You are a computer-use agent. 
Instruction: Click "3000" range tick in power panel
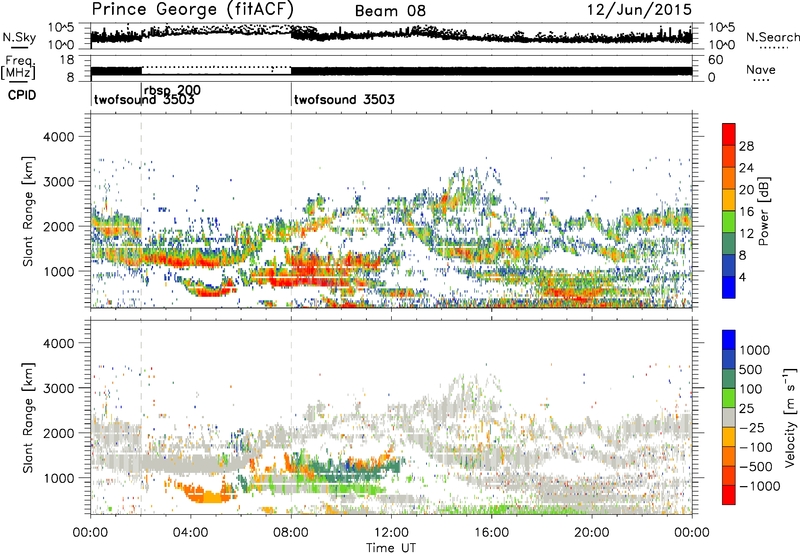59,182
